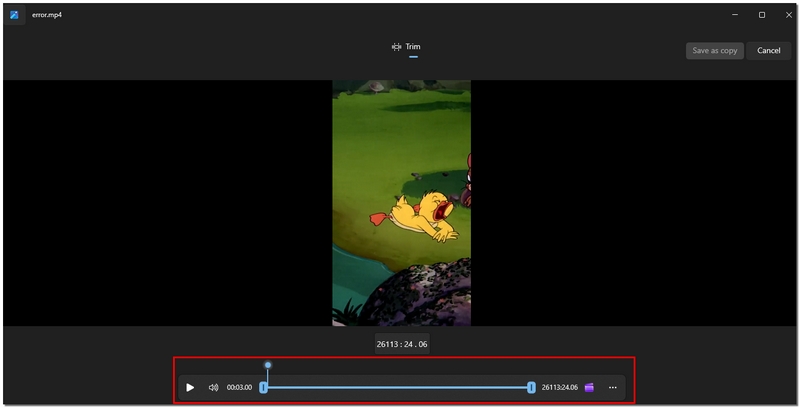The height and width of the screenshot is (408, 800).
Task: Select the Trim tab
Action: coord(407,47)
